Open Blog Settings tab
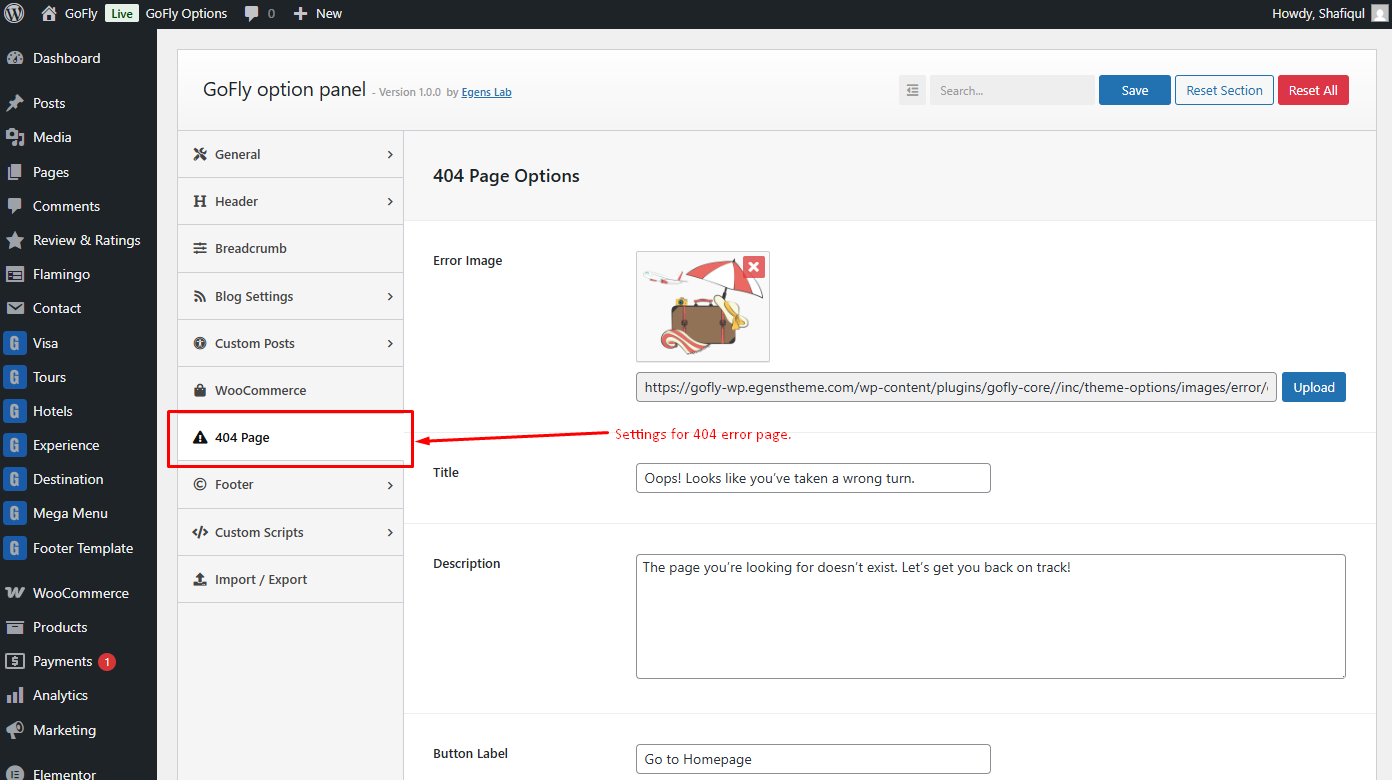 [291, 296]
